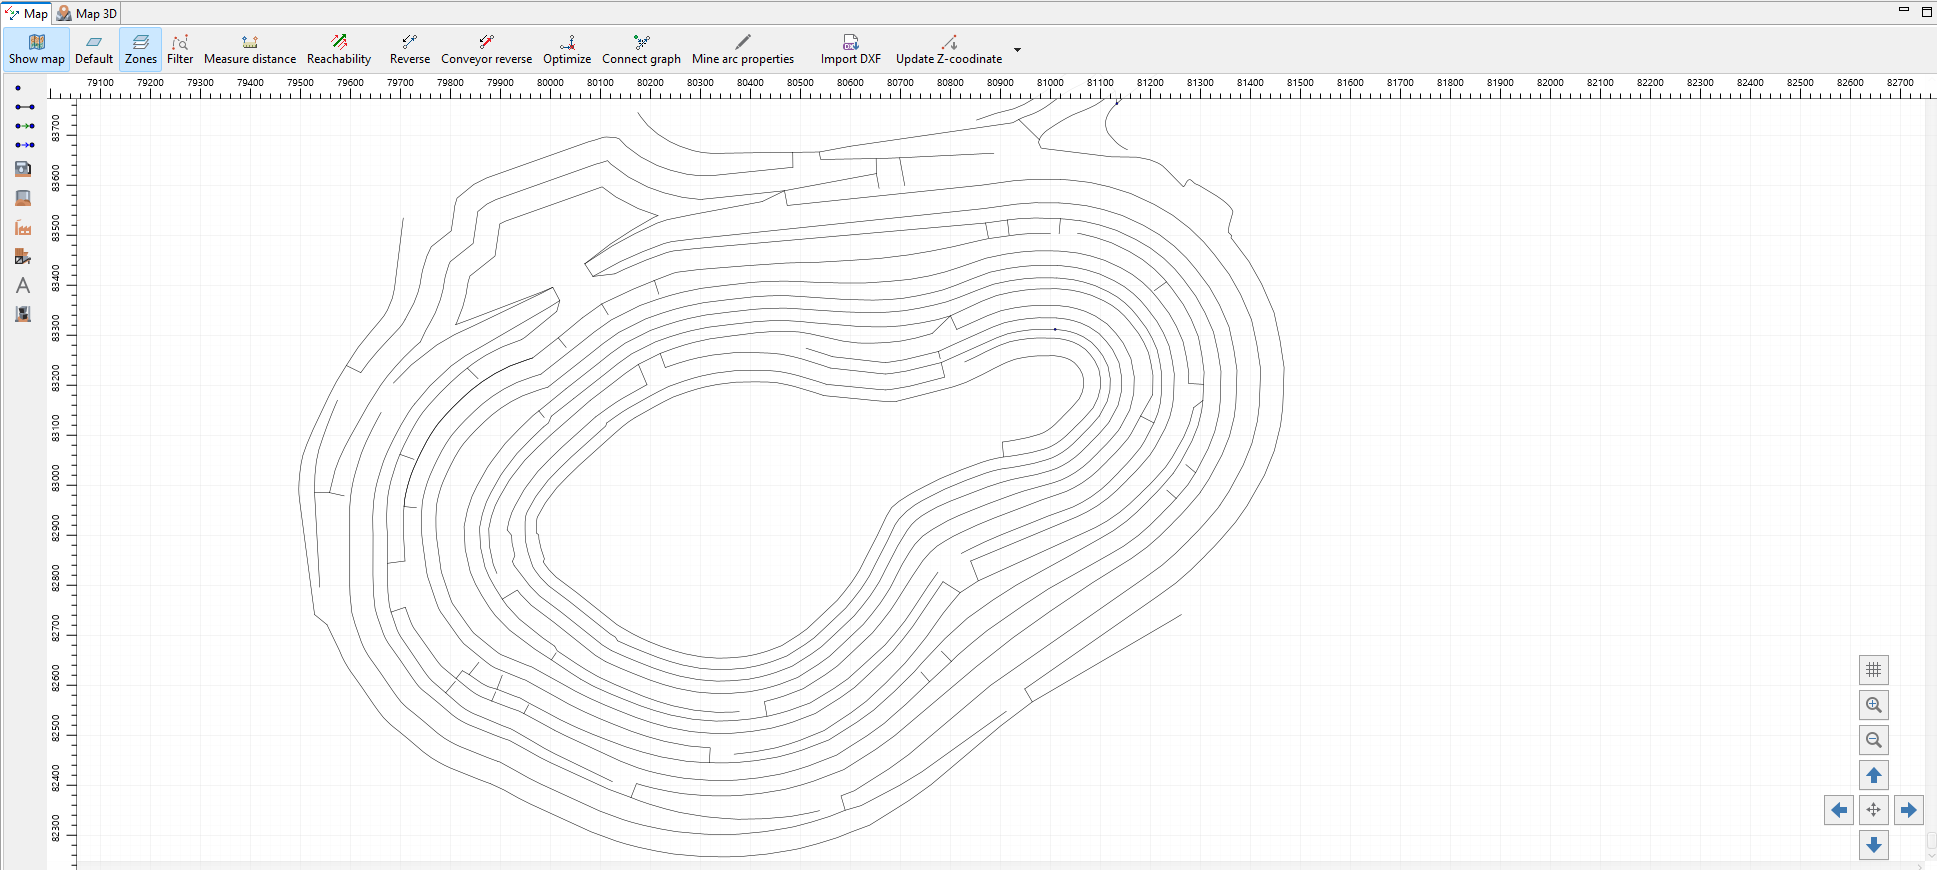Pan the map up with arrow
The image size is (1937, 870).
[x=1874, y=775]
